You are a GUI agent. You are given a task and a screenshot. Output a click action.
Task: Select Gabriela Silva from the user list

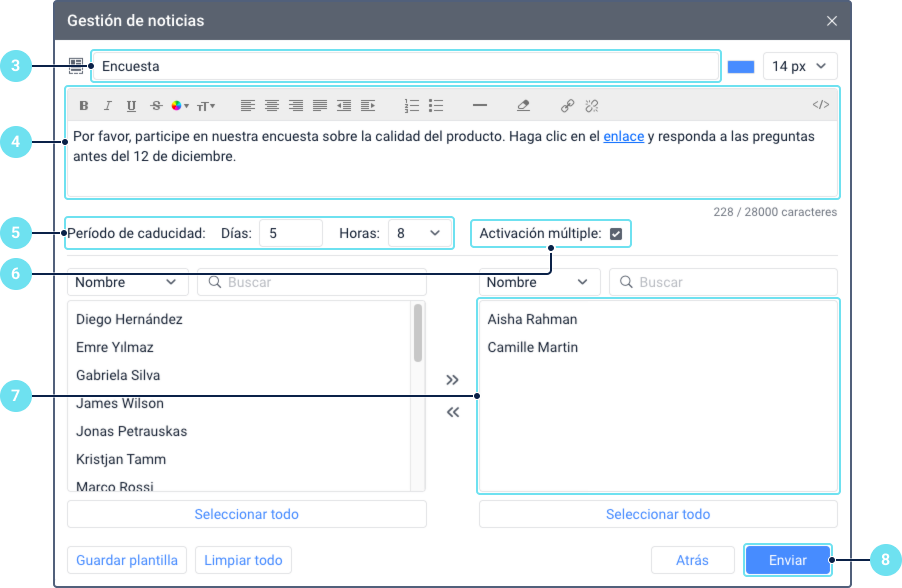click(118, 375)
